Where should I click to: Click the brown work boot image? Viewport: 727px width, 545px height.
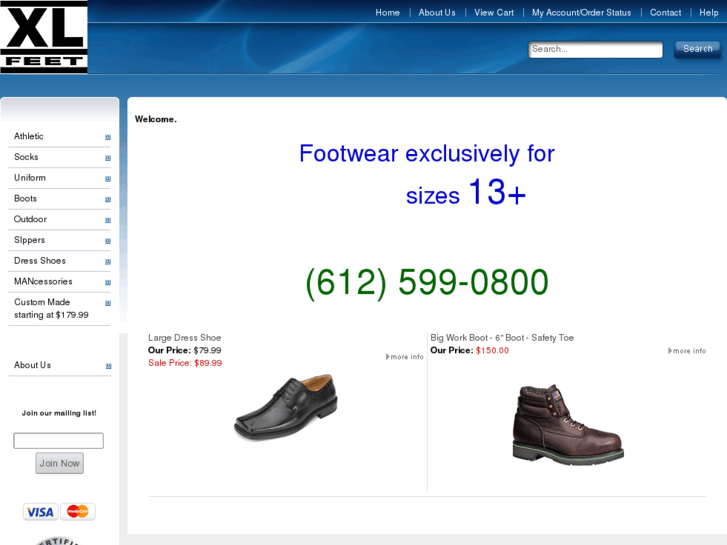coord(568,425)
